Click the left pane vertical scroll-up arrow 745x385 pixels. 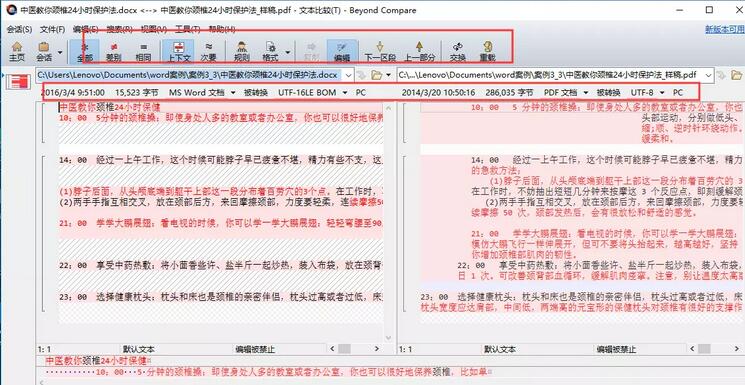389,109
